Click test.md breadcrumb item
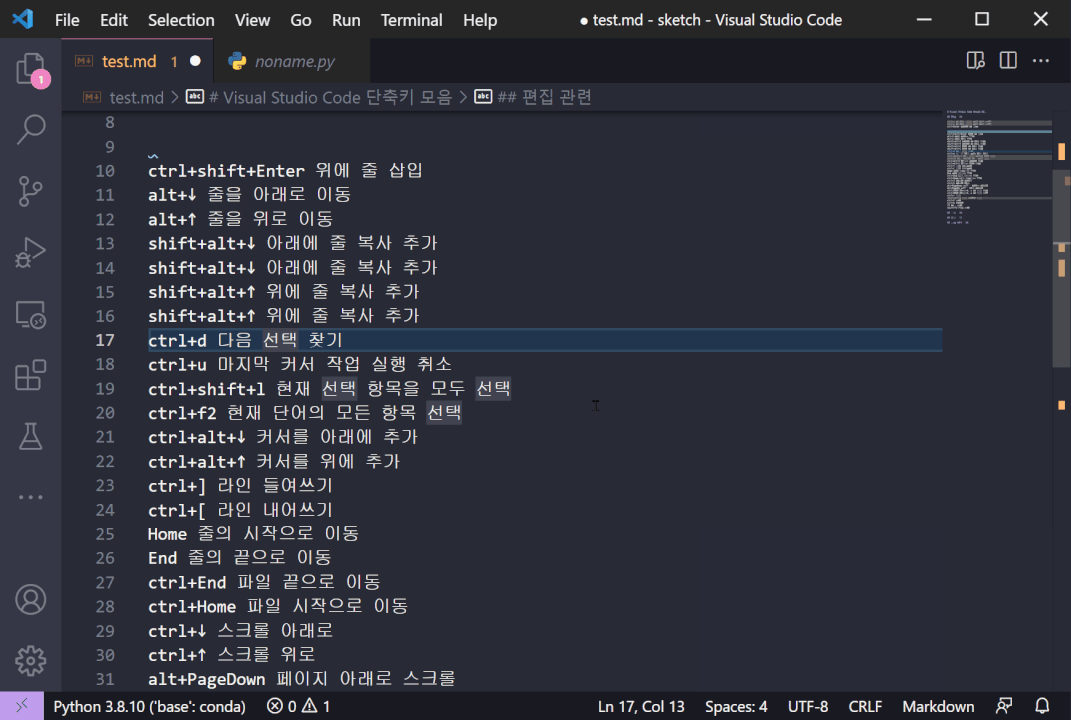 pyautogui.click(x=137, y=98)
